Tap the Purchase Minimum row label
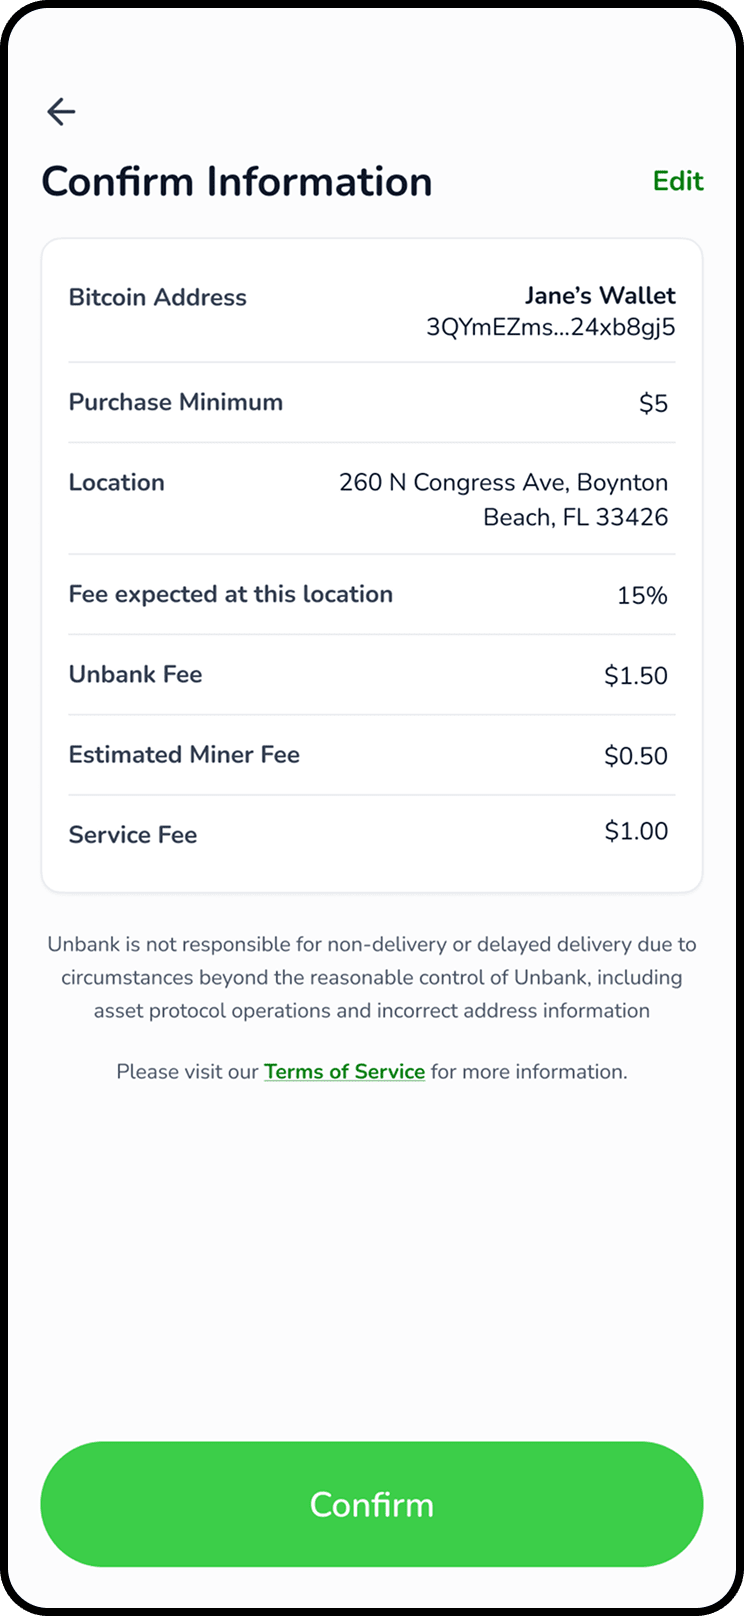 [175, 402]
